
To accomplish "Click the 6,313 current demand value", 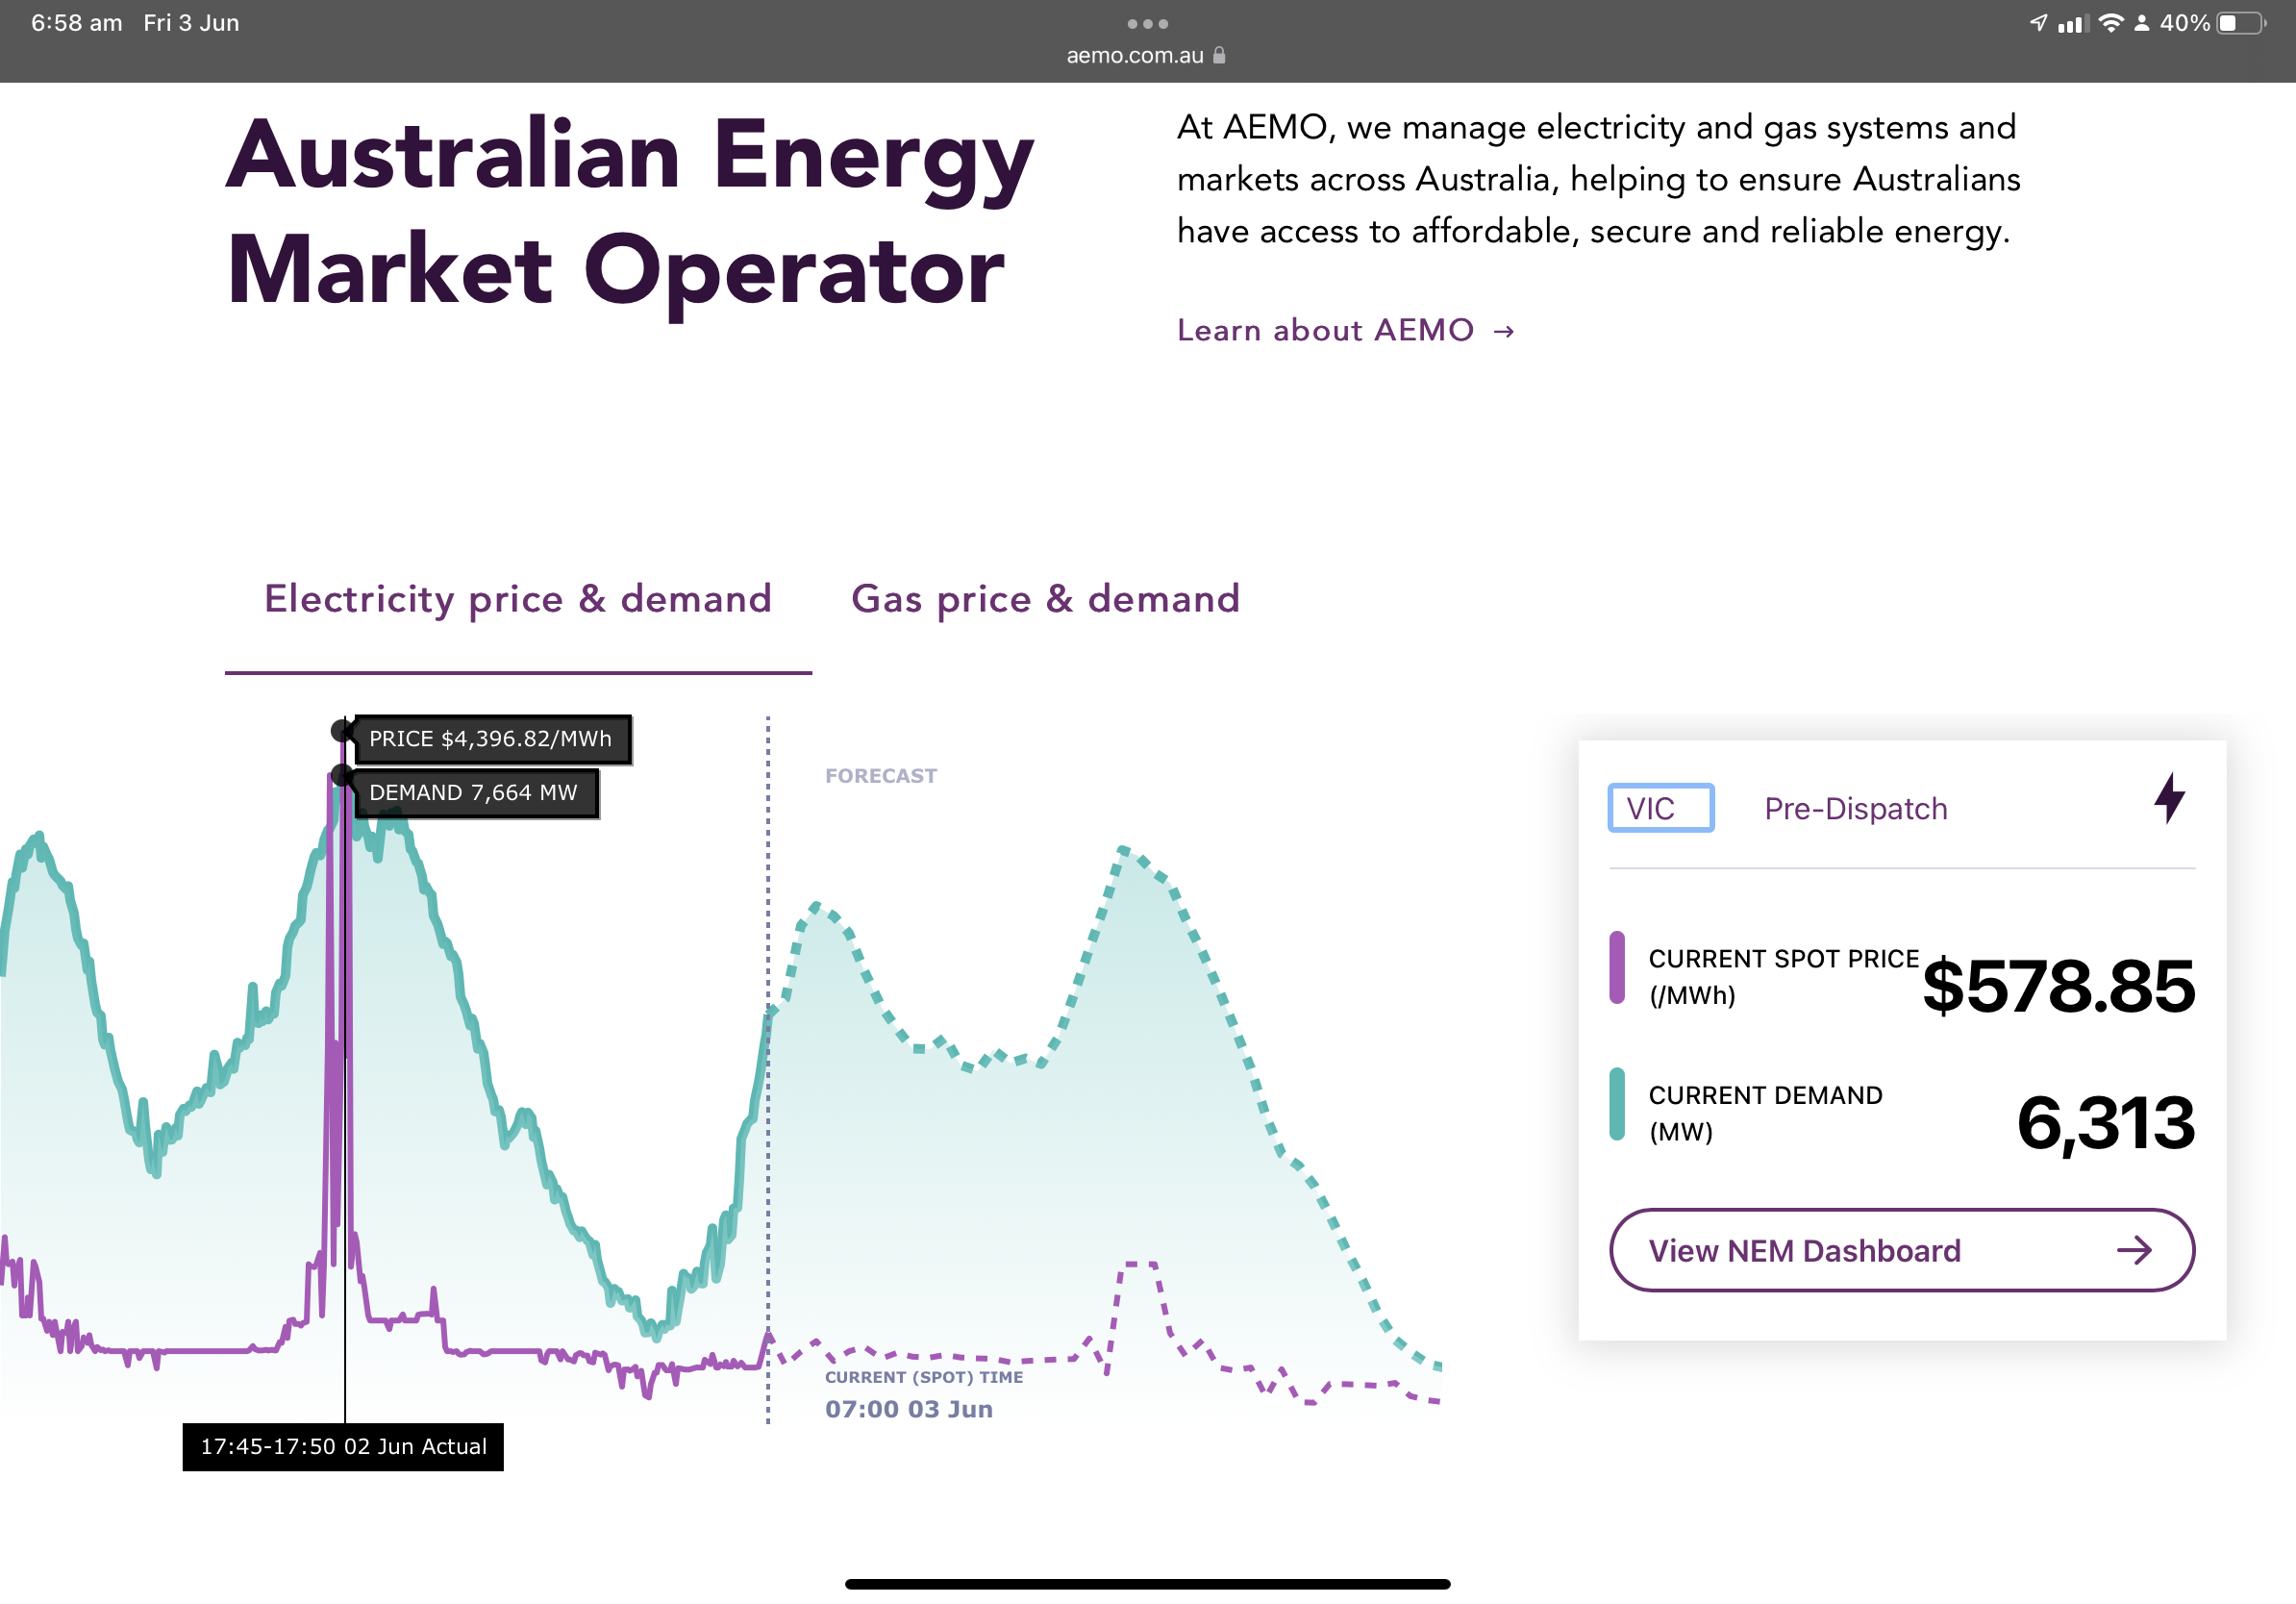I will pyautogui.click(x=2105, y=1123).
